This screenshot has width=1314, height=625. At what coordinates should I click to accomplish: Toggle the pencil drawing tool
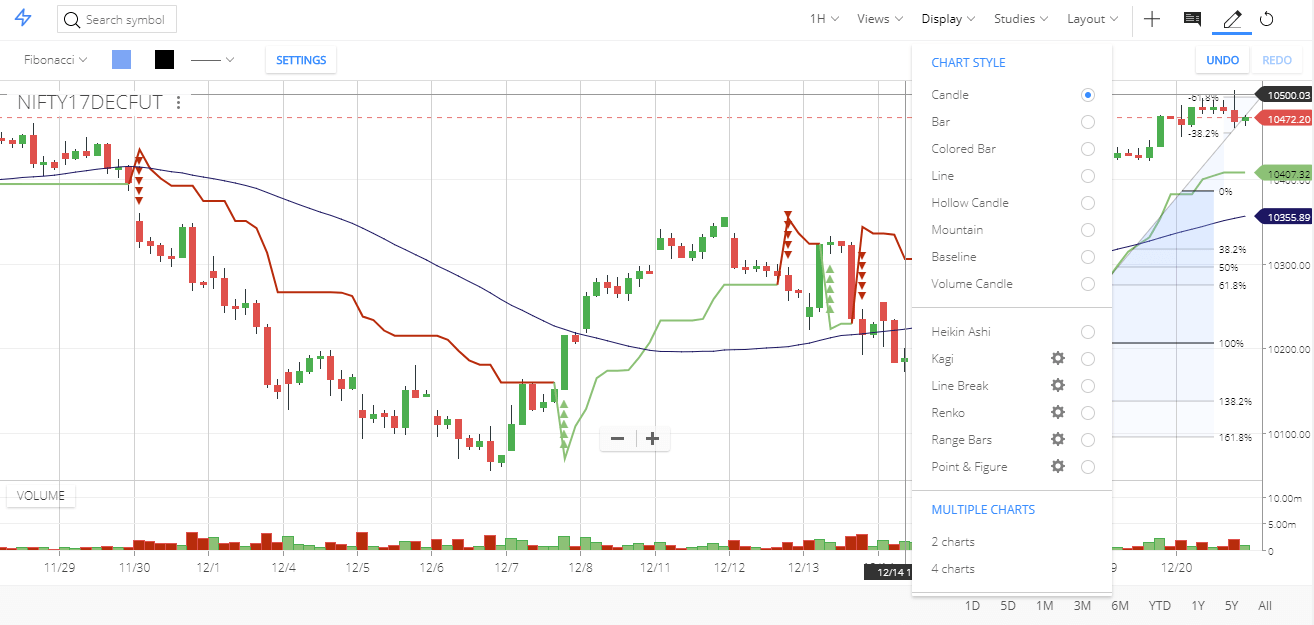[x=1232, y=19]
